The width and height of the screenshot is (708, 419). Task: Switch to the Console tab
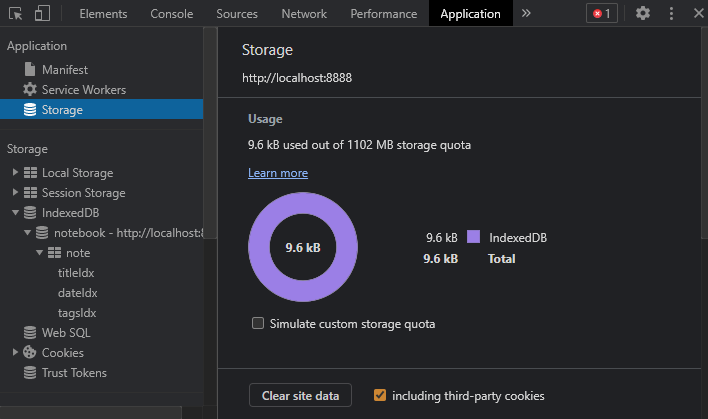pyautogui.click(x=172, y=14)
